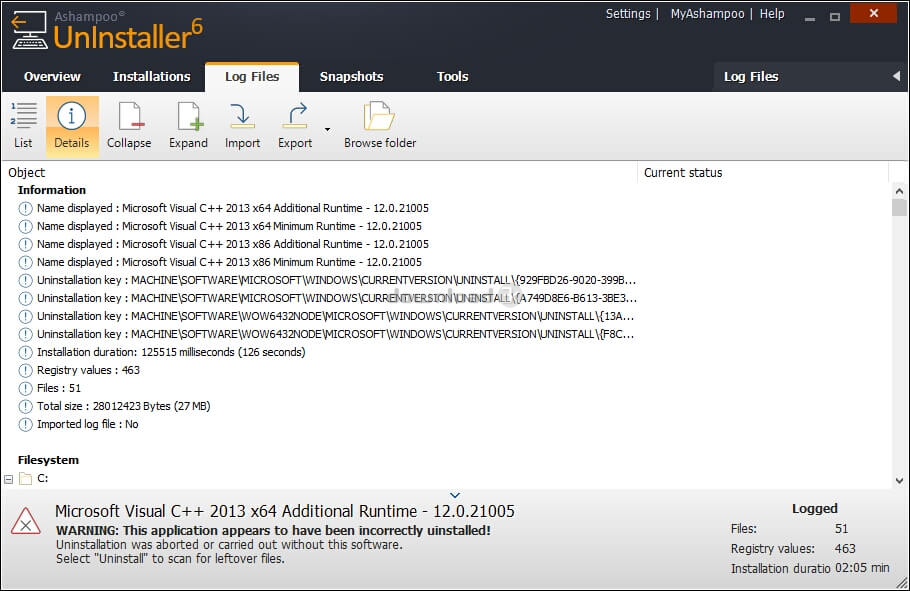Click the Filesystem section heading
The height and width of the screenshot is (591, 910).
(48, 460)
